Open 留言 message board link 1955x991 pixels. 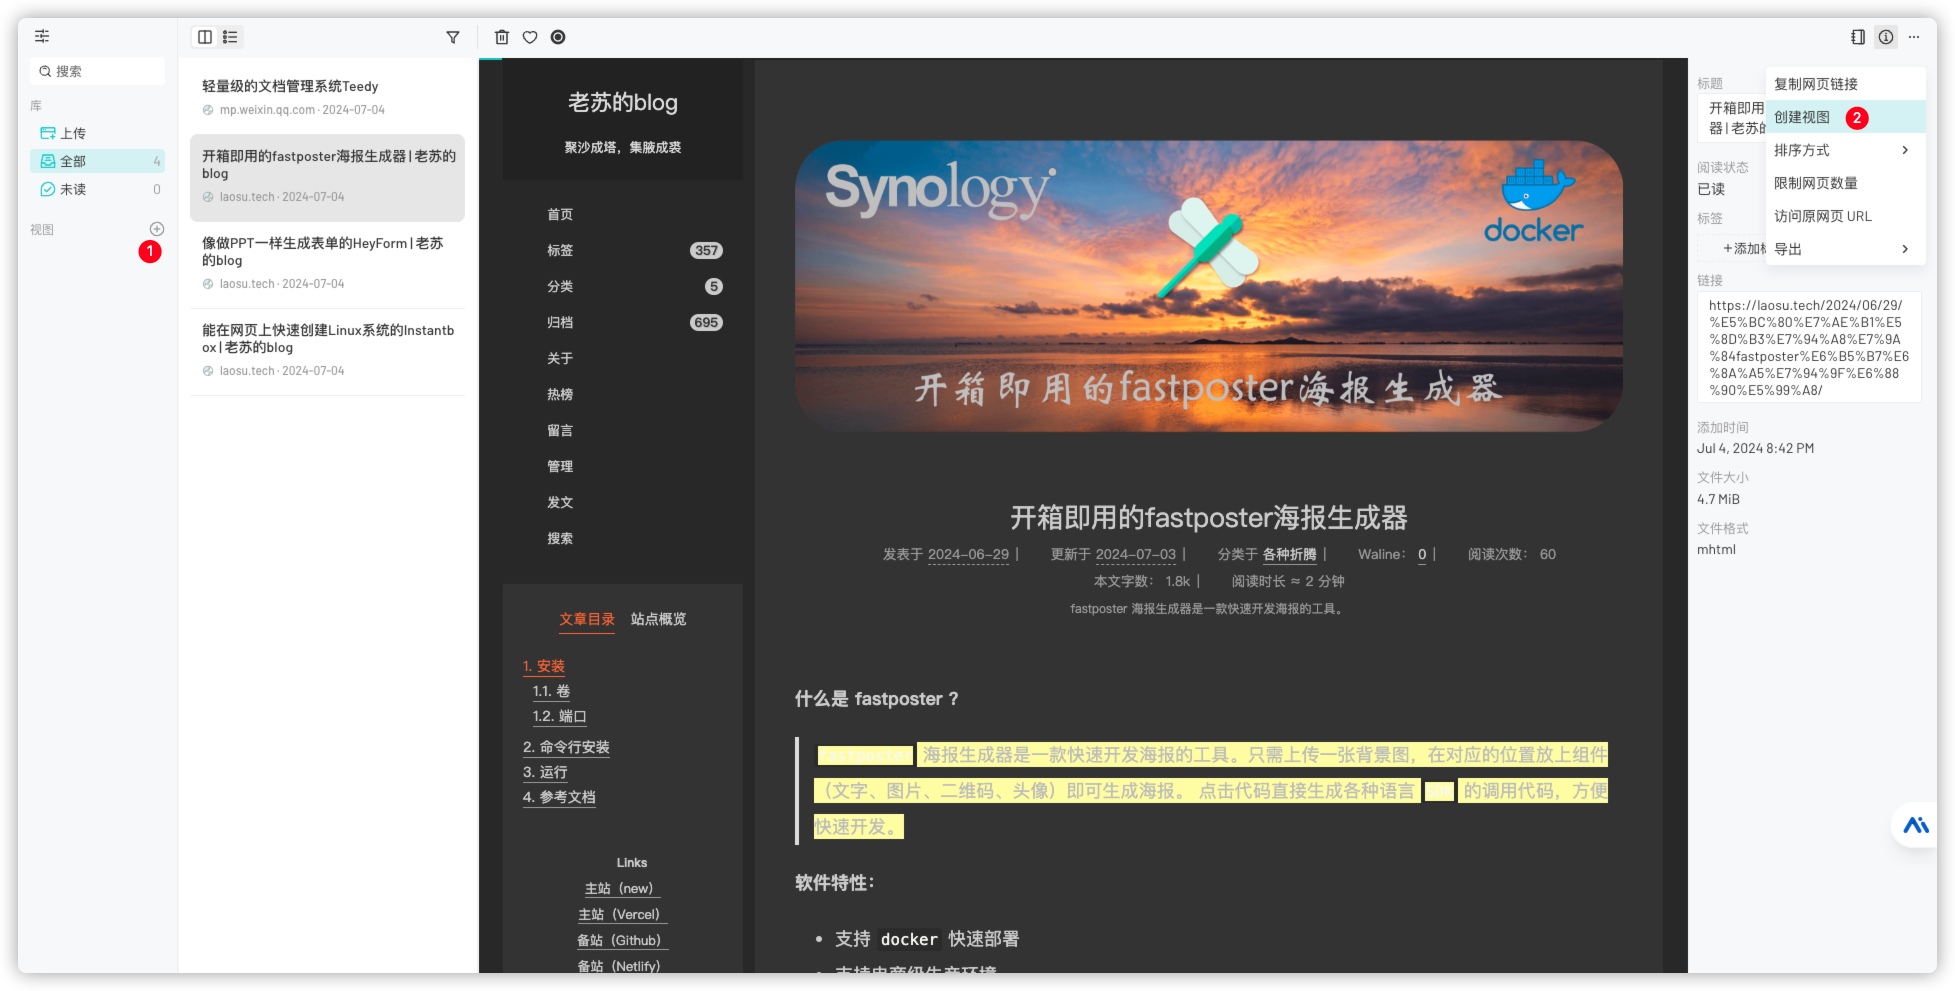[x=560, y=431]
